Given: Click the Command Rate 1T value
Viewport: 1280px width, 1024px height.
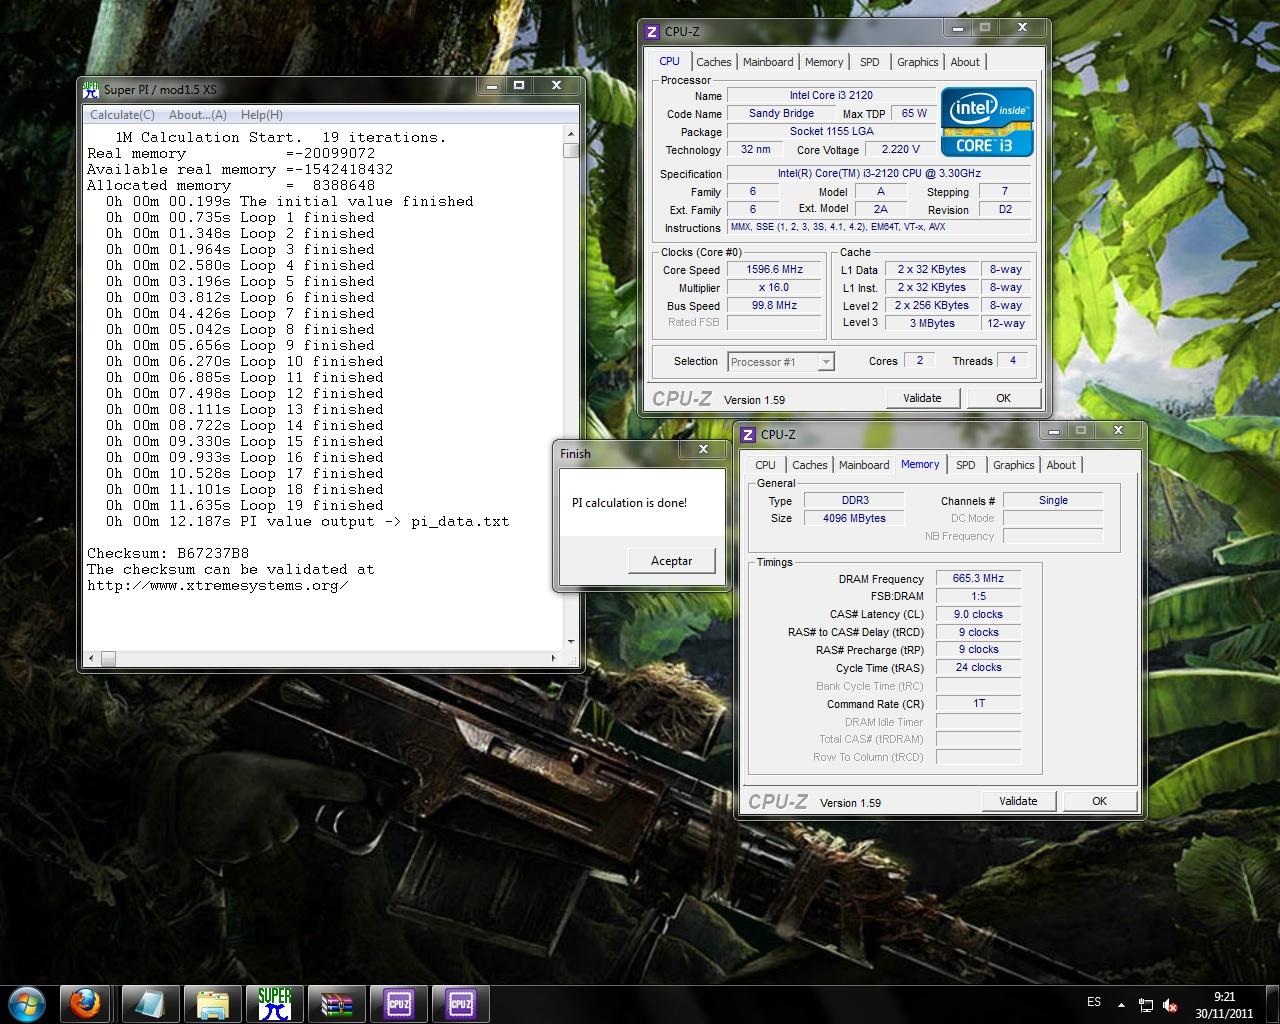Looking at the screenshot, I should coord(978,704).
